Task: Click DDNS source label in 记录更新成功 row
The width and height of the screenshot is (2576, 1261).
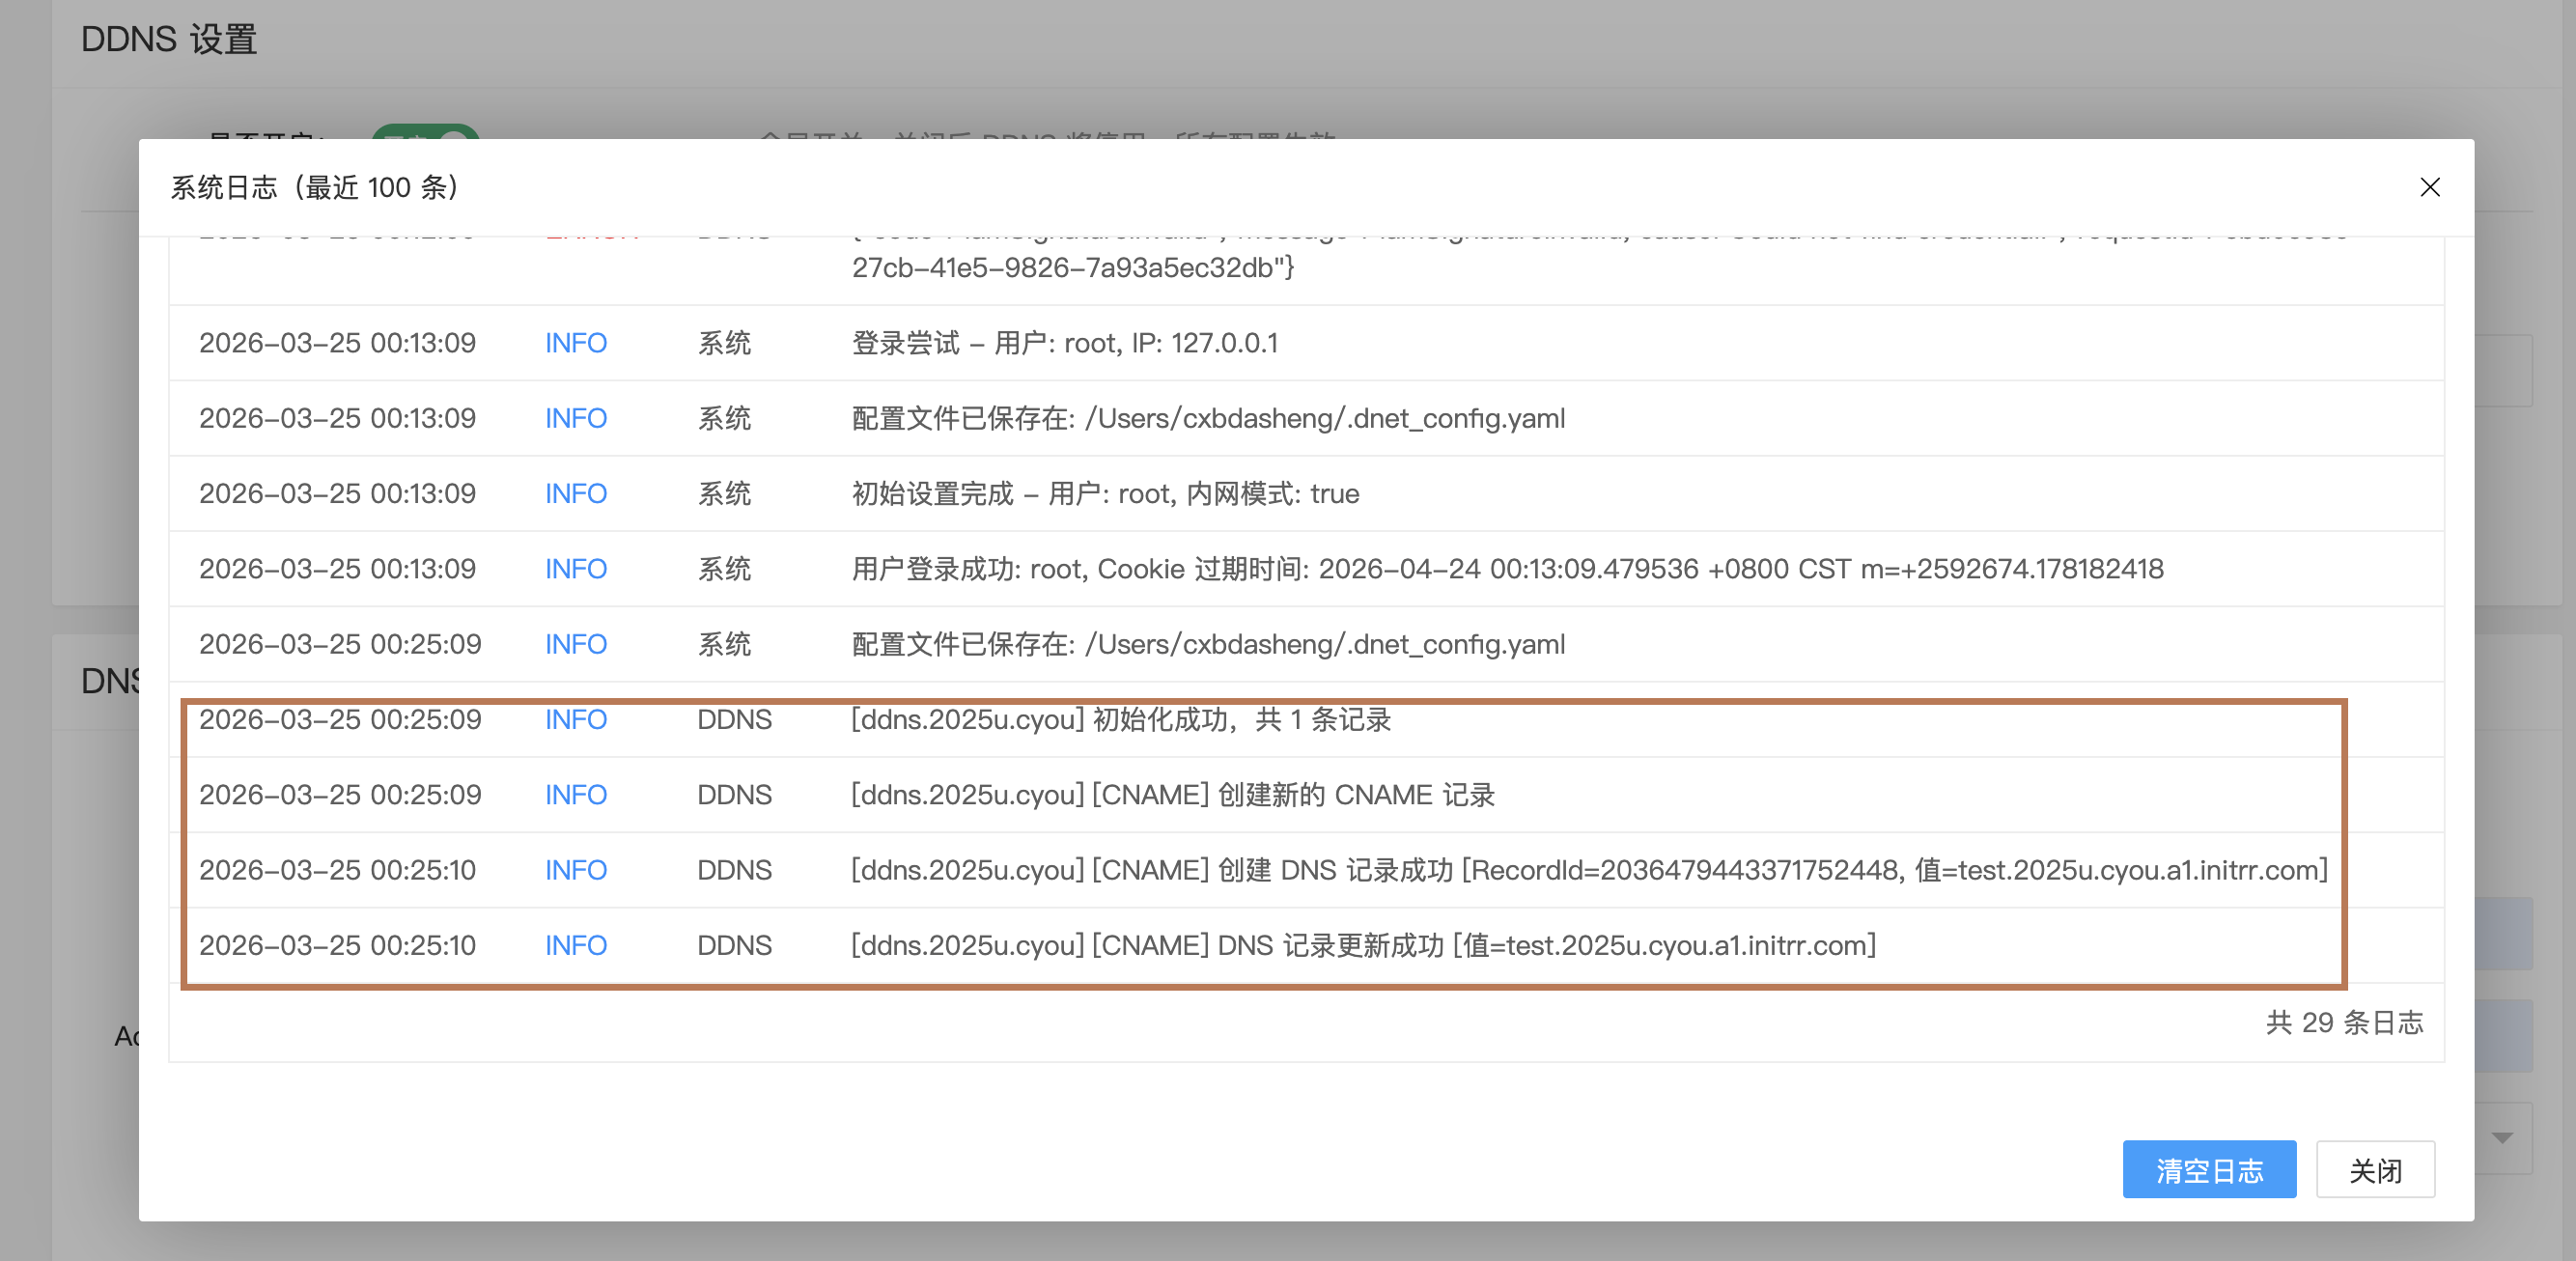Action: [x=733, y=945]
